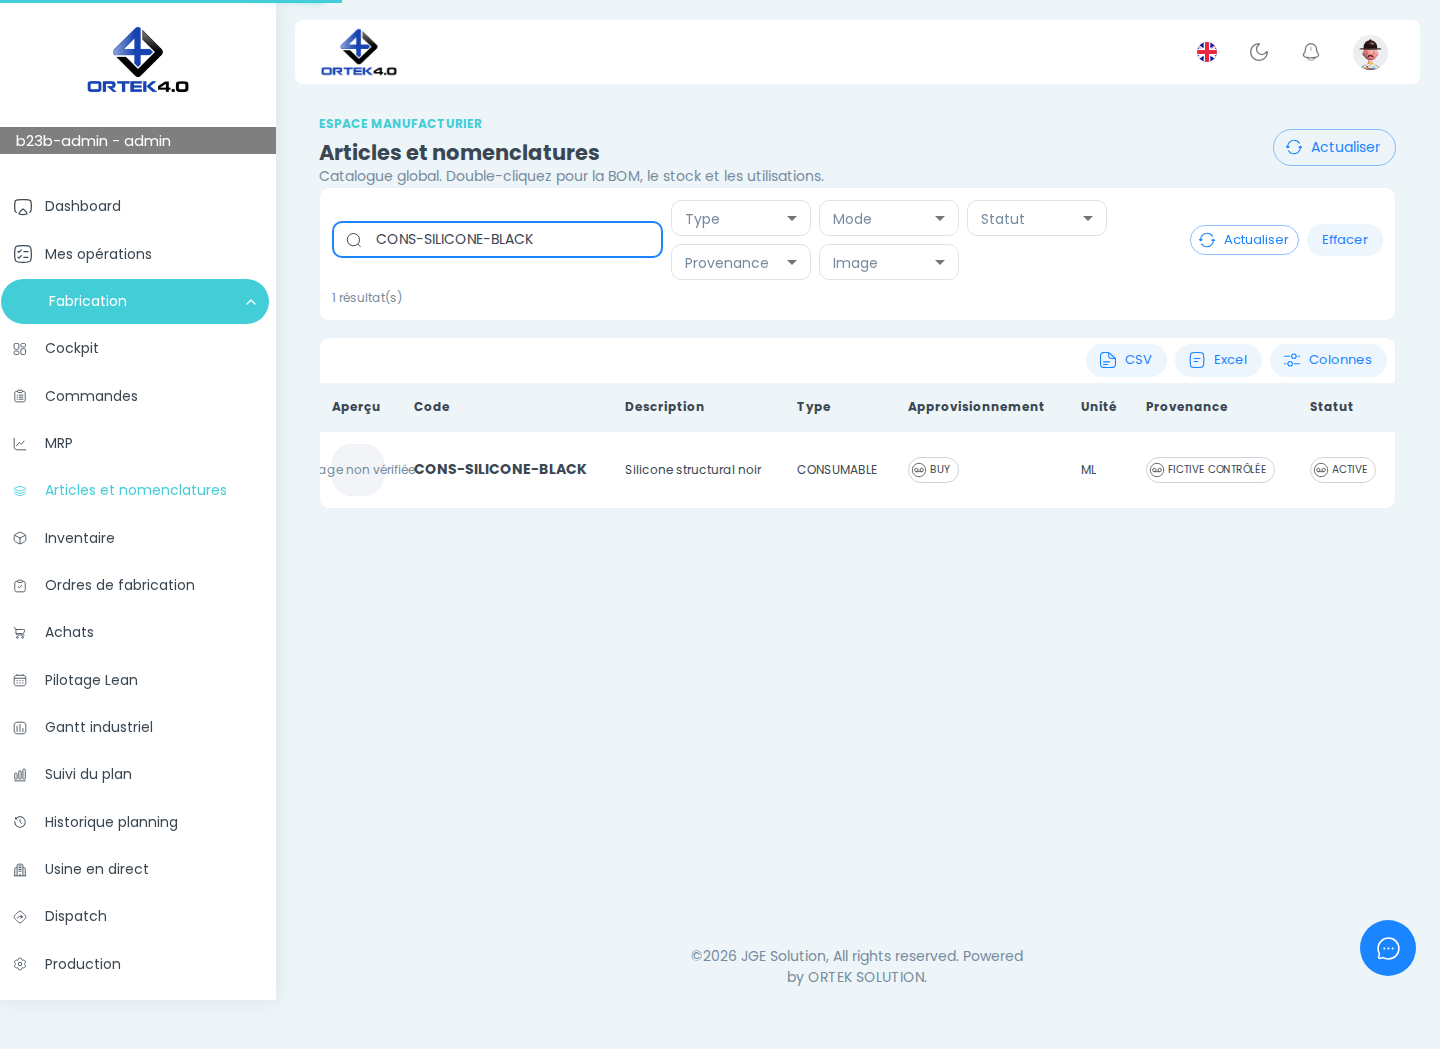The width and height of the screenshot is (1440, 1049).
Task: Expand the Statut filter dropdown
Action: pyautogui.click(x=1037, y=218)
